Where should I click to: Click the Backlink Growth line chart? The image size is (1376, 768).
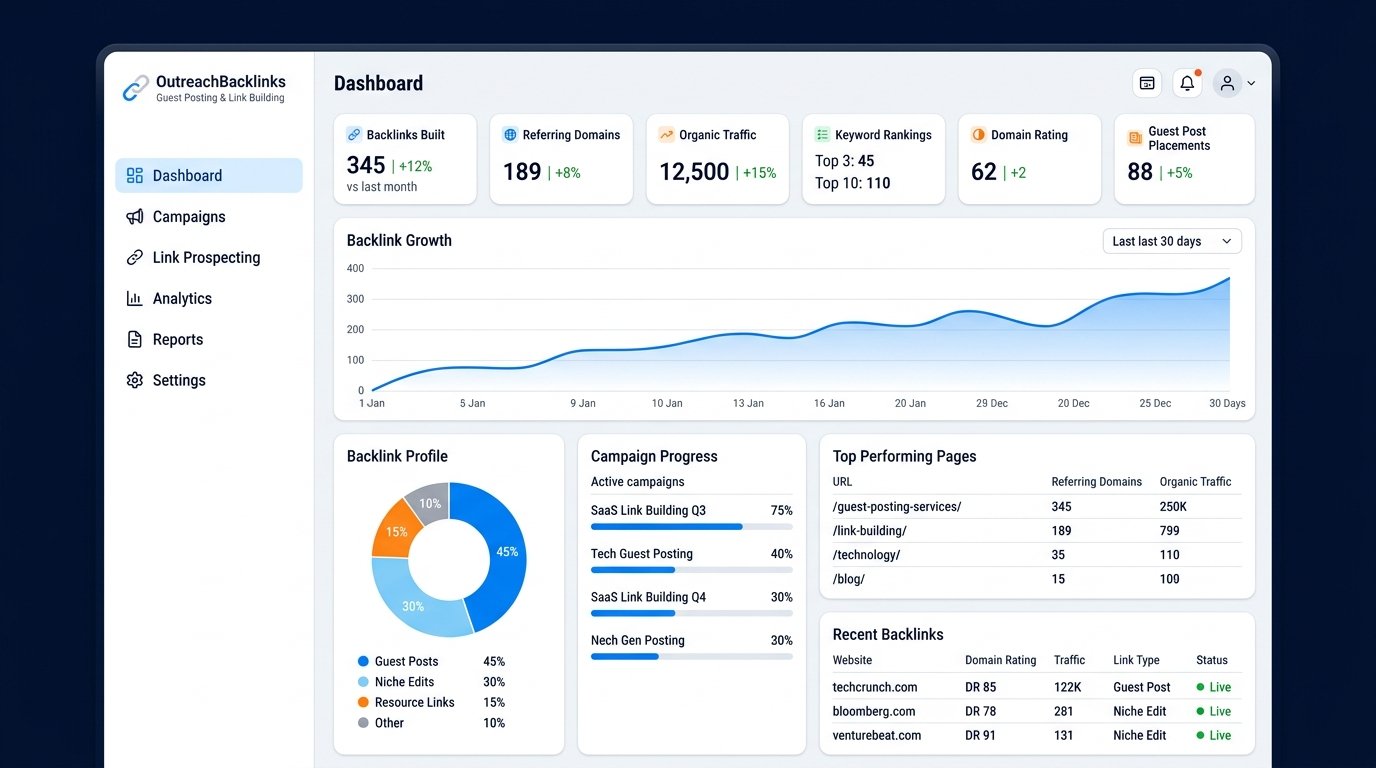[800, 335]
